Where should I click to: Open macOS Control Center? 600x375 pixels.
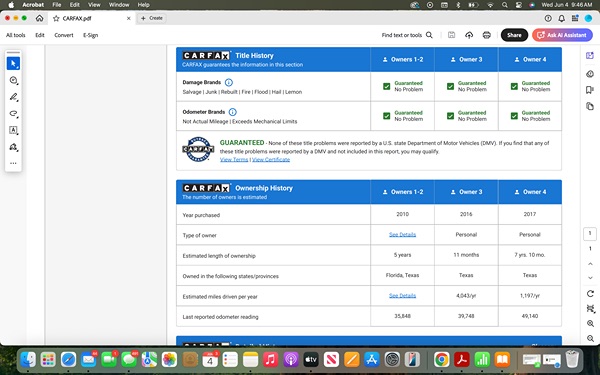click(x=518, y=5)
